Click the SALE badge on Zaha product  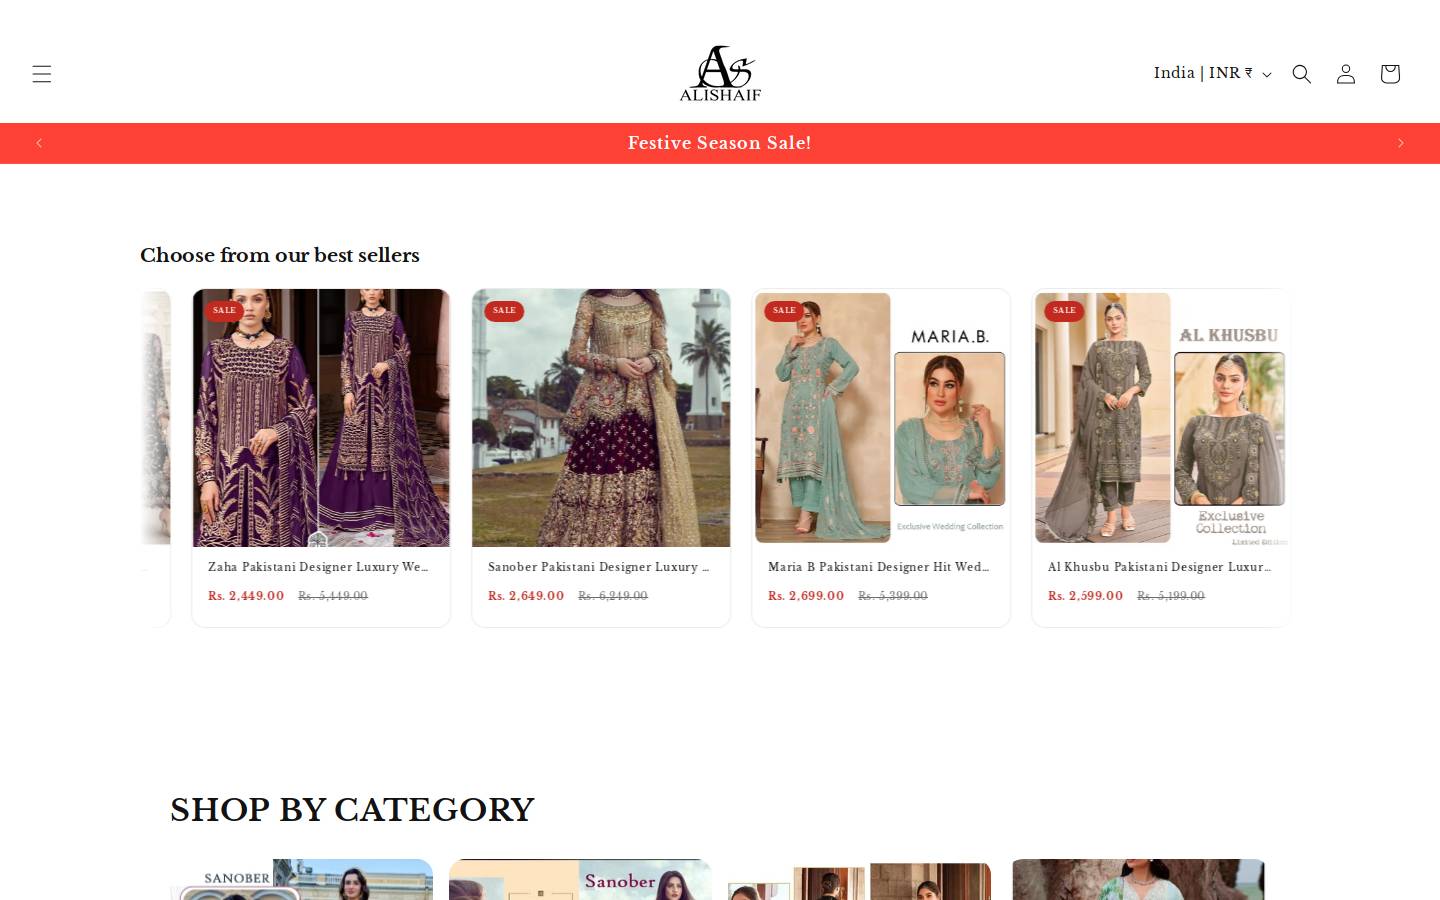224,311
